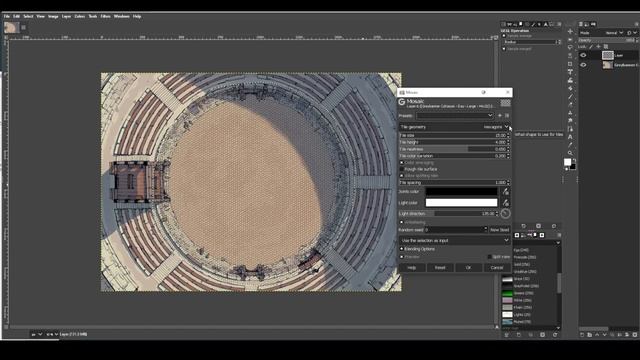
Task: Click Reset in the Mosaic dialog
Action: pyautogui.click(x=440, y=268)
